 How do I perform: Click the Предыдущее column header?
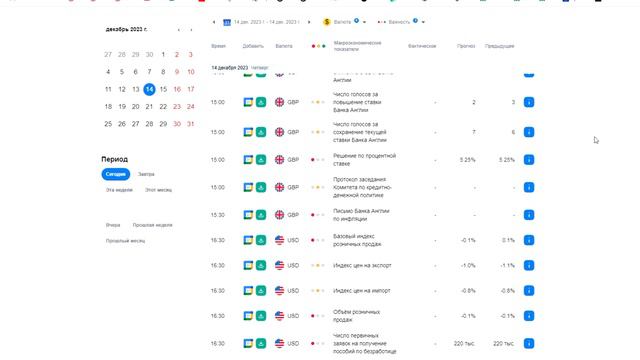(x=500, y=46)
